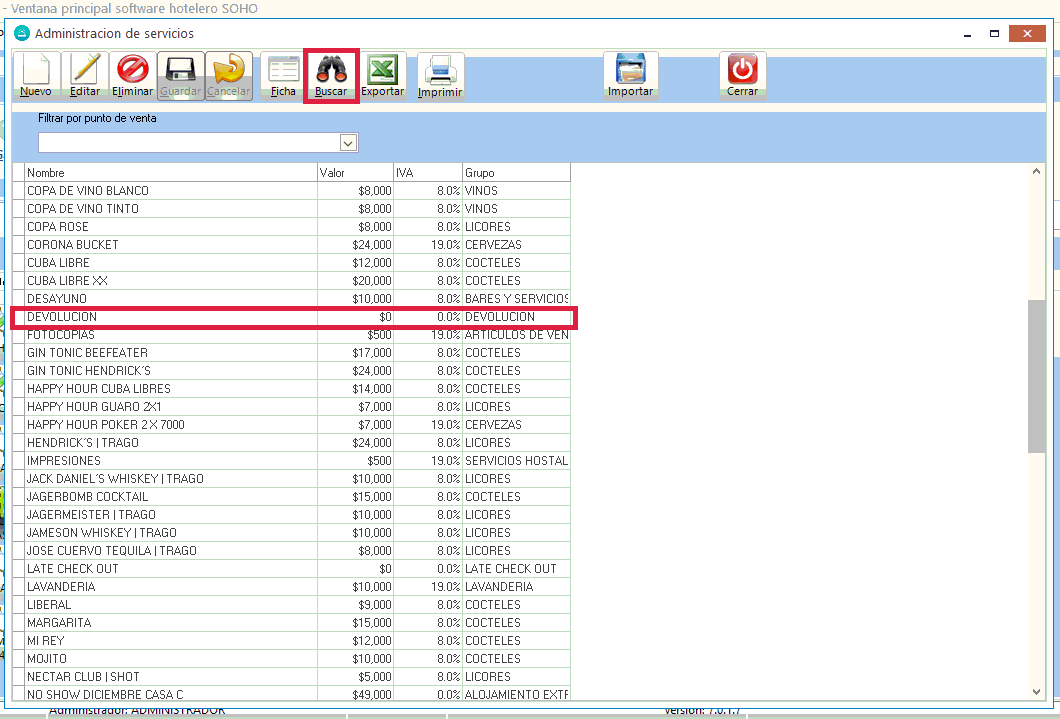The width and height of the screenshot is (1060, 719).
Task: Maximize the Administracion de servicios window
Action: pos(995,34)
